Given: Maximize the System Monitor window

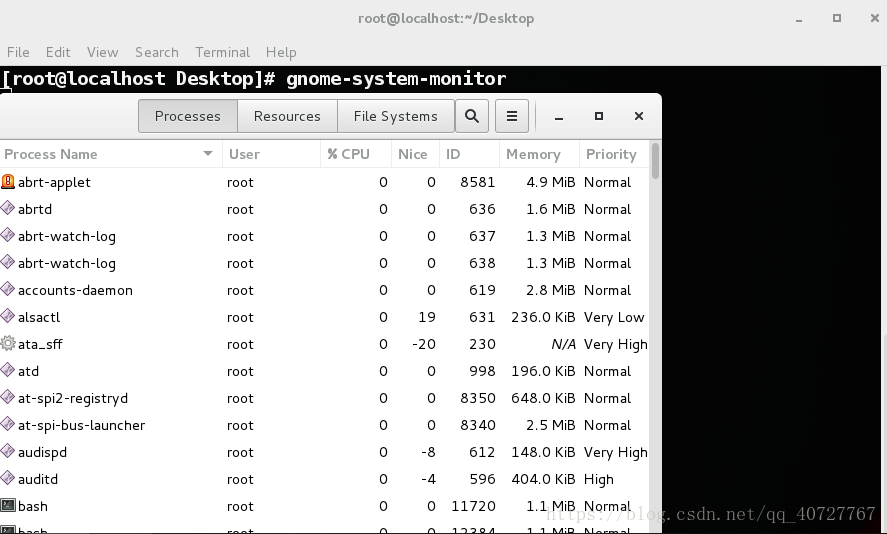Looking at the screenshot, I should pos(599,116).
